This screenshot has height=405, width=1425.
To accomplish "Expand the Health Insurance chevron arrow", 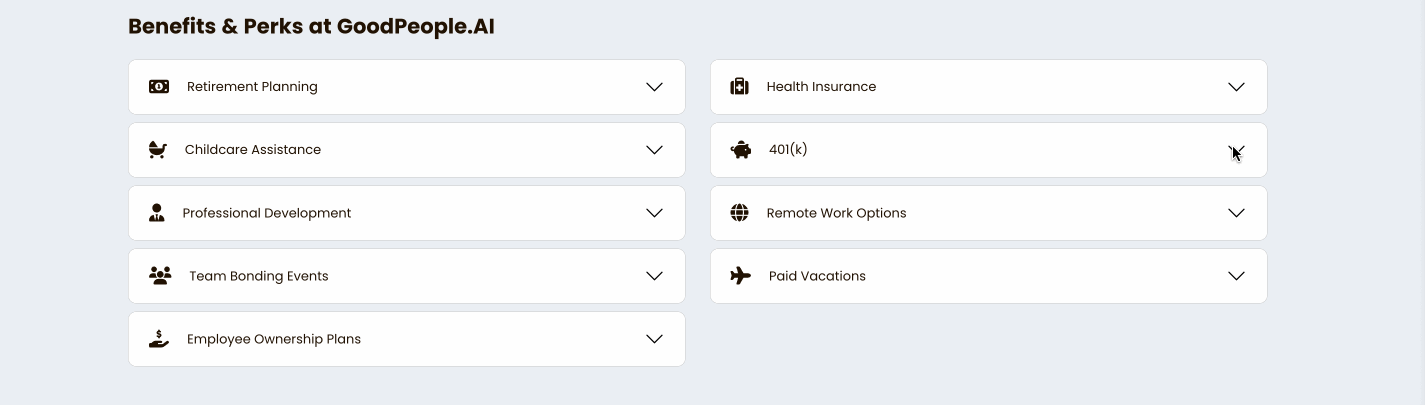I will pyautogui.click(x=1237, y=87).
